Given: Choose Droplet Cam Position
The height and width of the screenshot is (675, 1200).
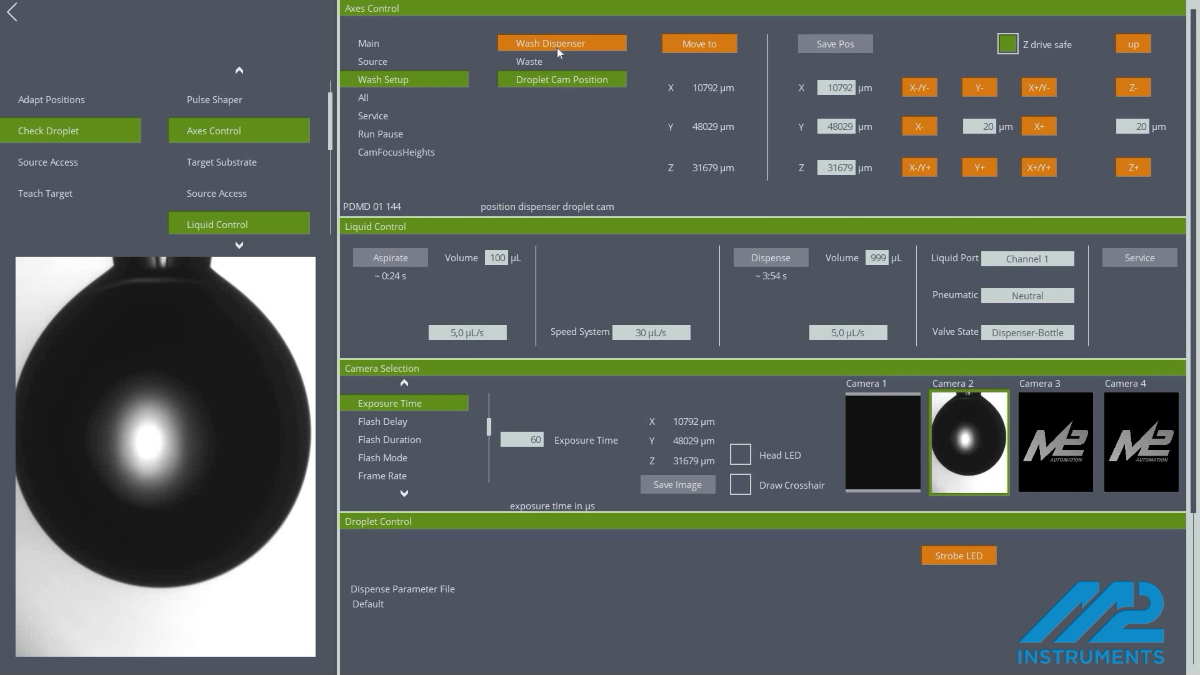Looking at the screenshot, I should 562,80.
